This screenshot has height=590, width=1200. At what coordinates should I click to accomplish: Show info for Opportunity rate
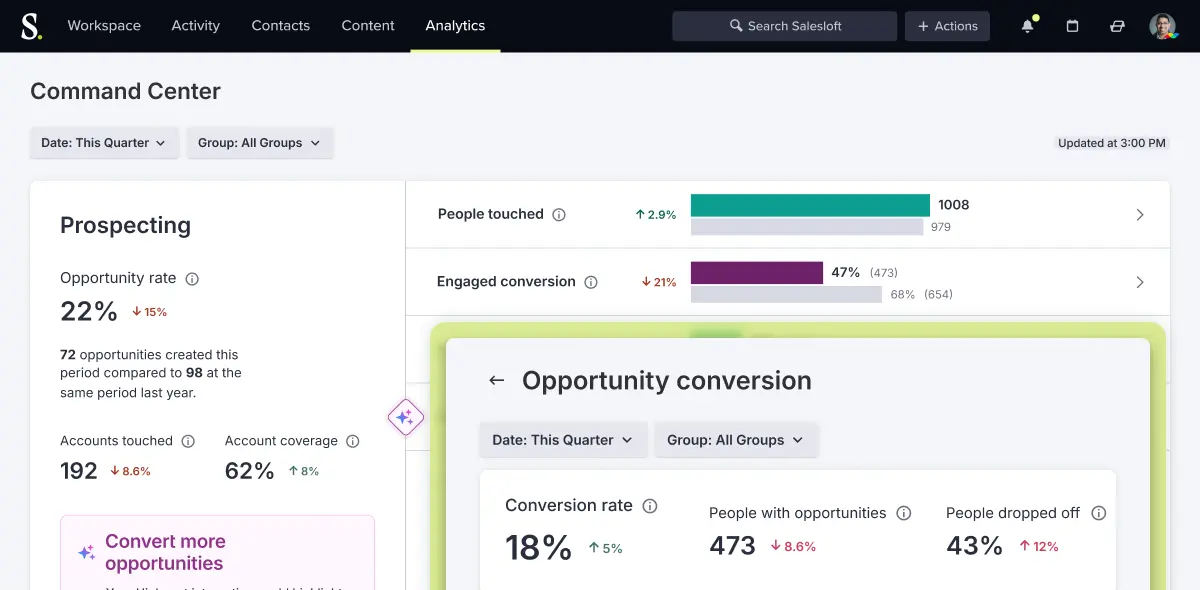pyautogui.click(x=192, y=279)
